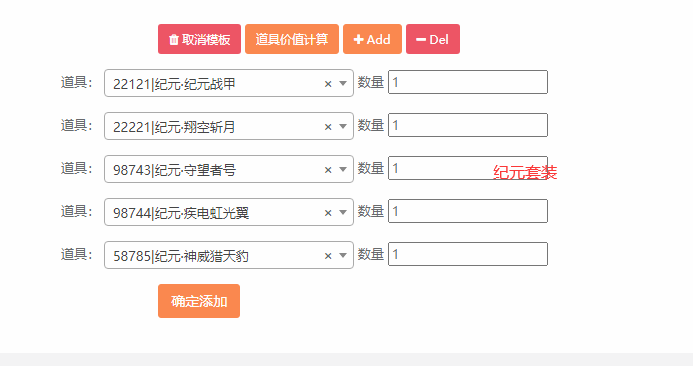
Task: Confirm with the 确定添加 button
Action: [x=199, y=301]
